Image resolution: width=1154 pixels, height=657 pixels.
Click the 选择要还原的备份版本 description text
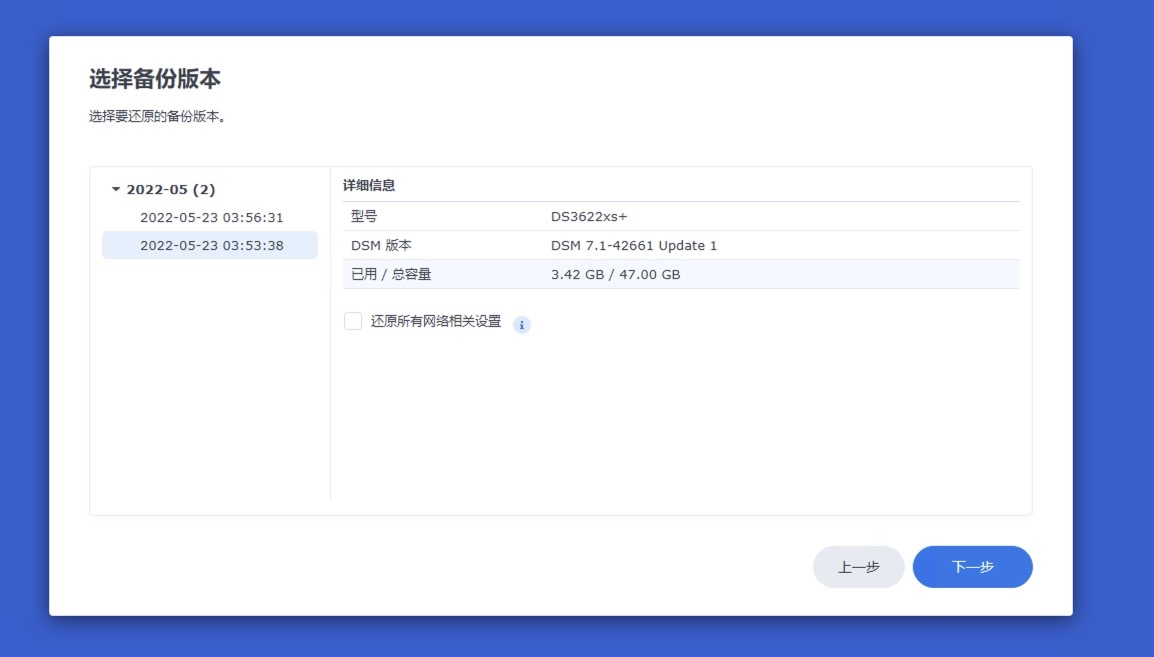click(x=157, y=116)
